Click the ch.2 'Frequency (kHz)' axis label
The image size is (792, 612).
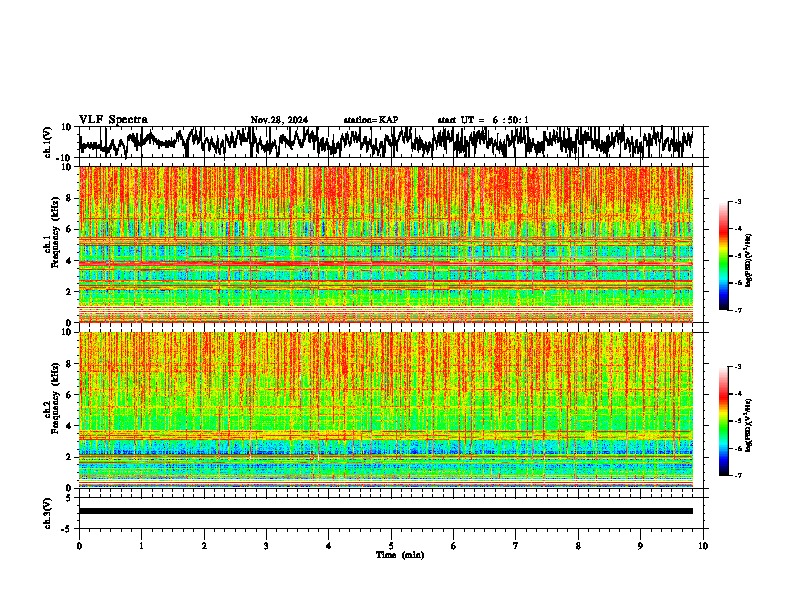pyautogui.click(x=55, y=398)
